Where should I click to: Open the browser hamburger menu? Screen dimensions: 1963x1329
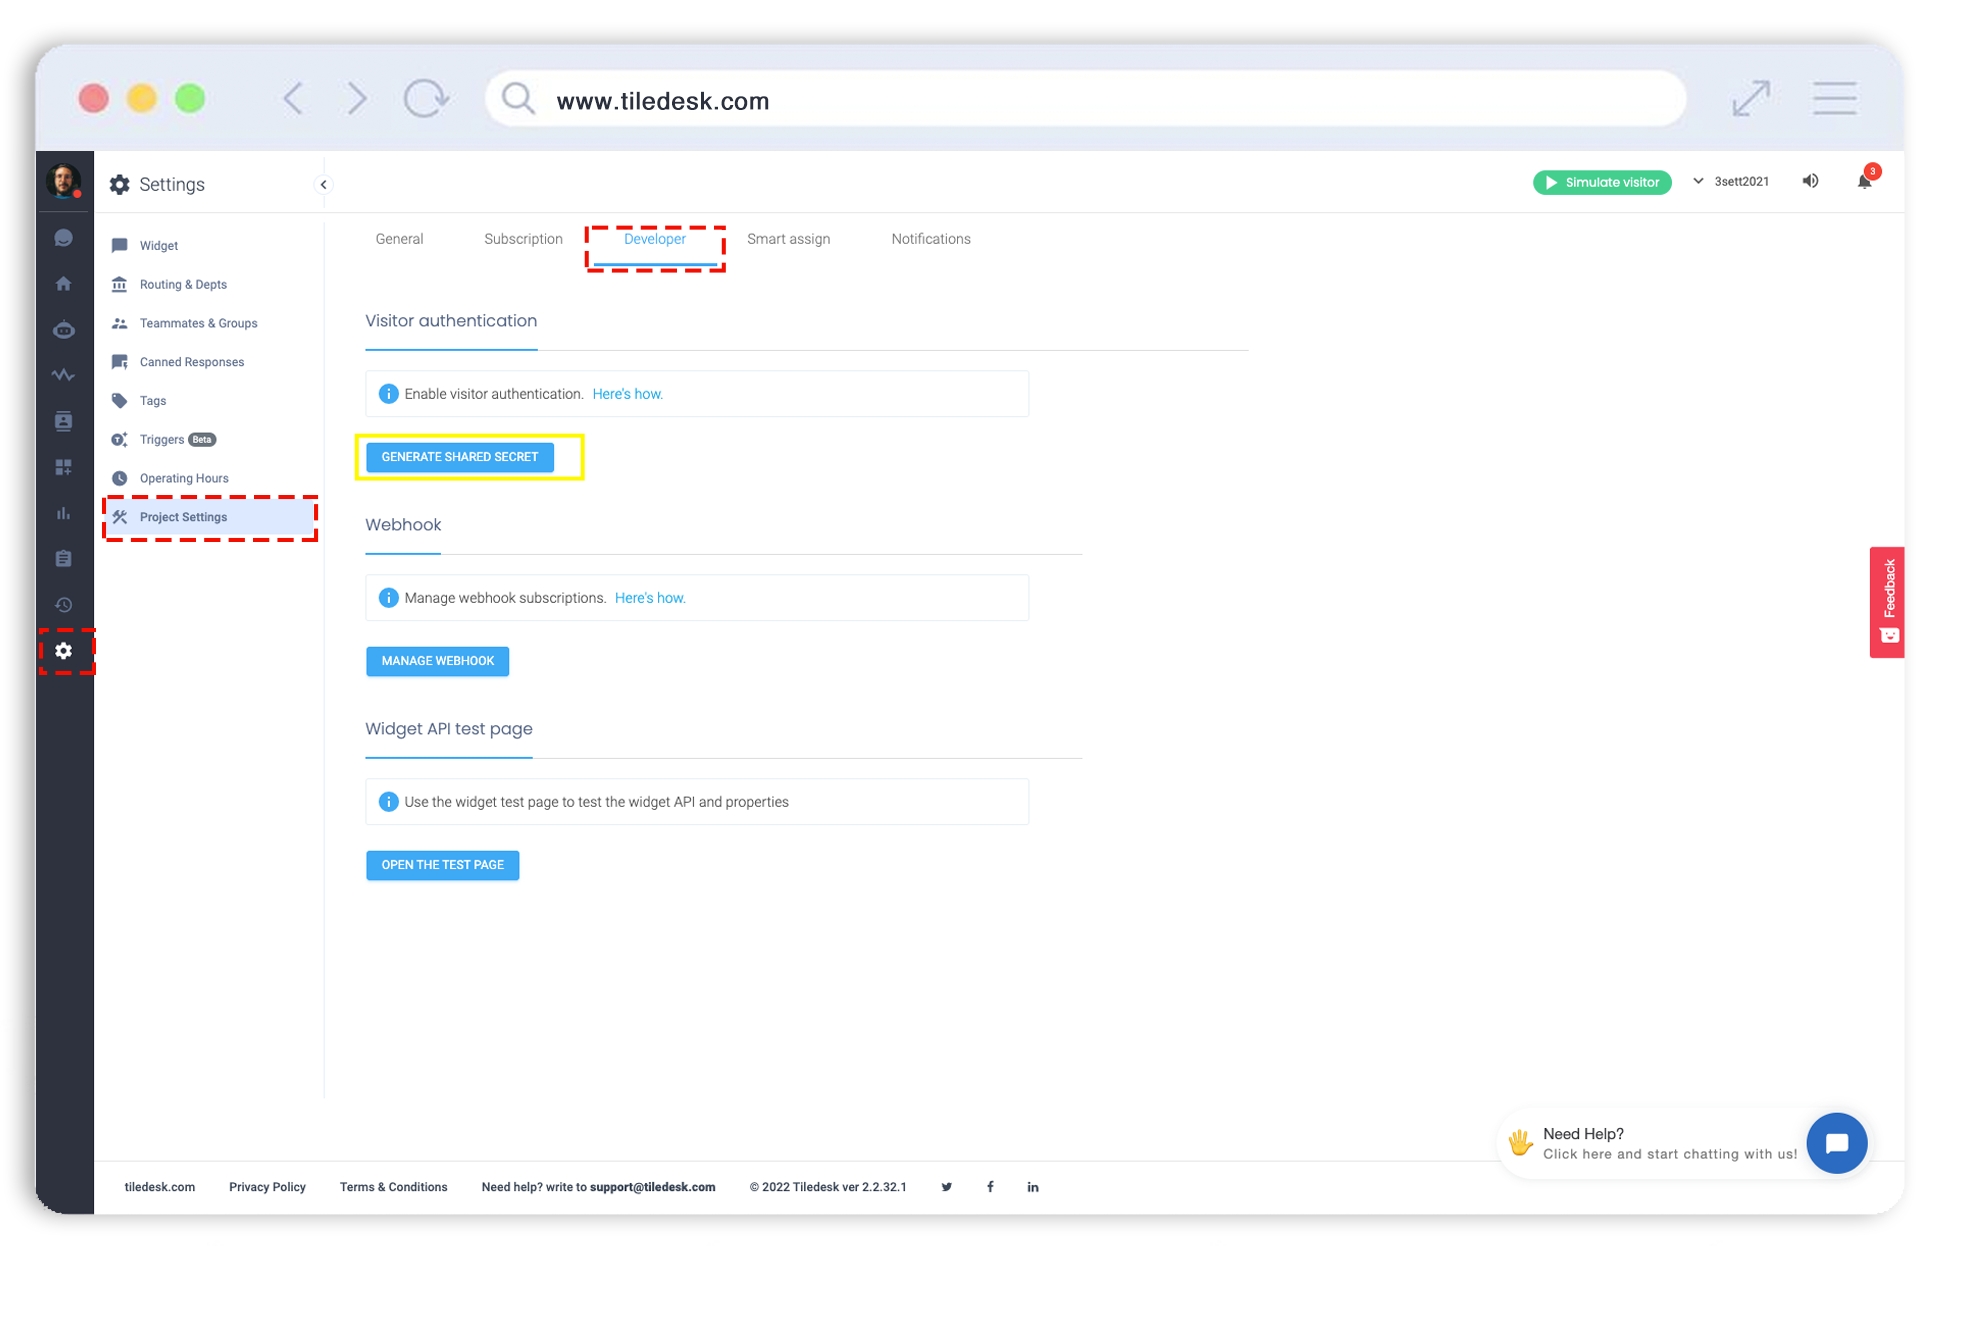tap(1835, 98)
